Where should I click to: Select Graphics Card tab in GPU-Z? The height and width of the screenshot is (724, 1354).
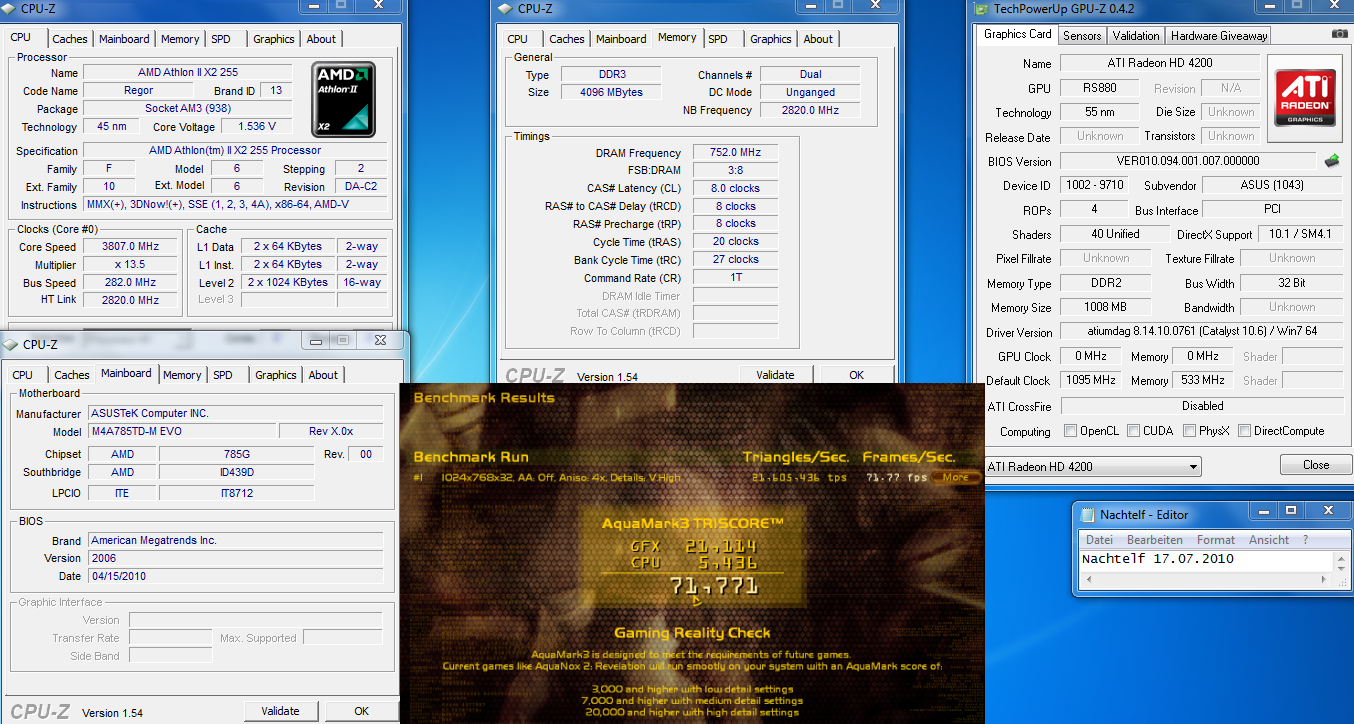click(x=1018, y=34)
